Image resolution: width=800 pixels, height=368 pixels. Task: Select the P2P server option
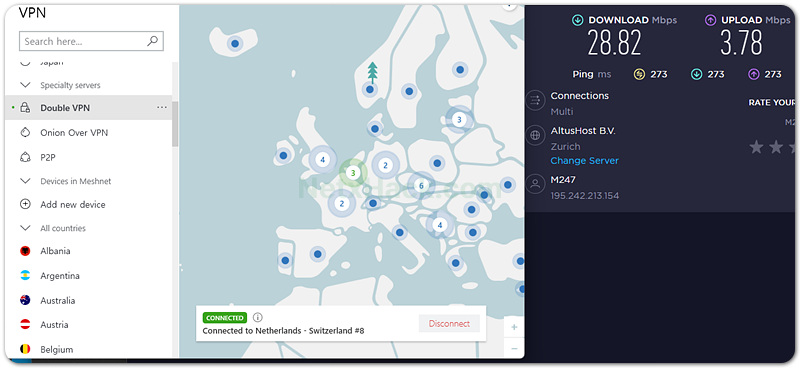pyautogui.click(x=88, y=158)
